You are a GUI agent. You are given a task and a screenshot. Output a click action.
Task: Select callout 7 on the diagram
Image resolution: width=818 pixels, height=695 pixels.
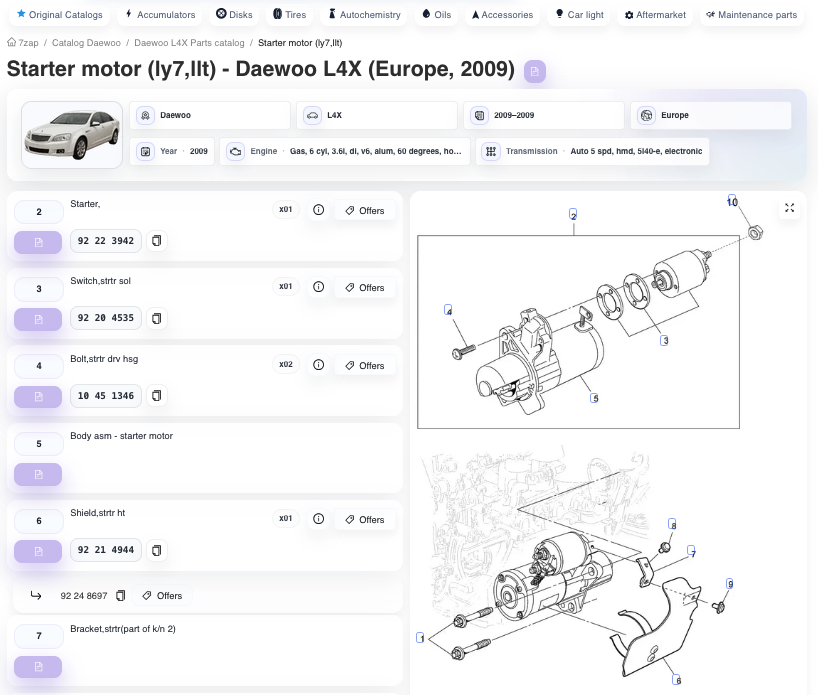(691, 551)
